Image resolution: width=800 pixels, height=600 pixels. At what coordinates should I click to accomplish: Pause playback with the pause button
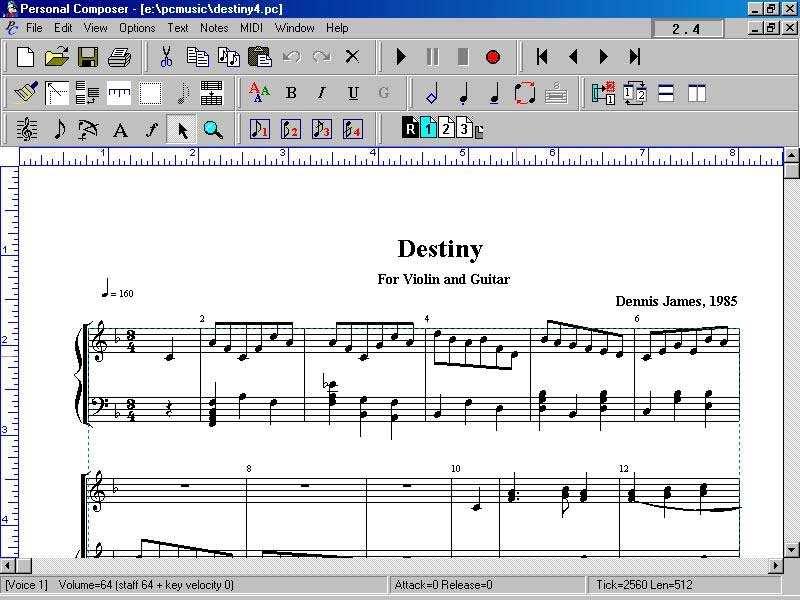[432, 57]
